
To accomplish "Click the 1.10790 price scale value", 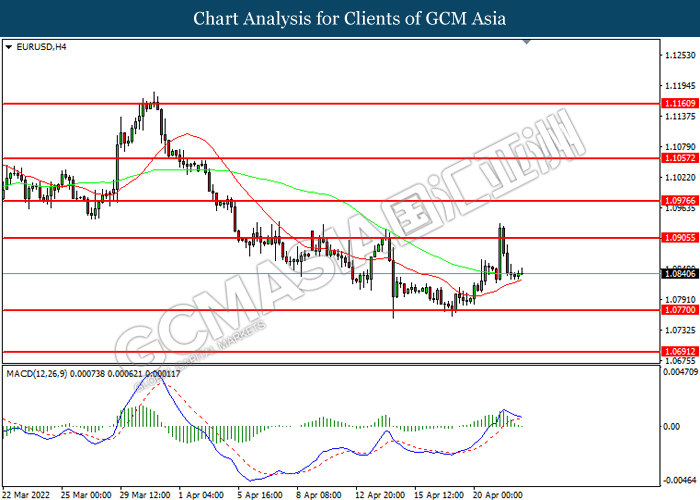I will coord(680,147).
